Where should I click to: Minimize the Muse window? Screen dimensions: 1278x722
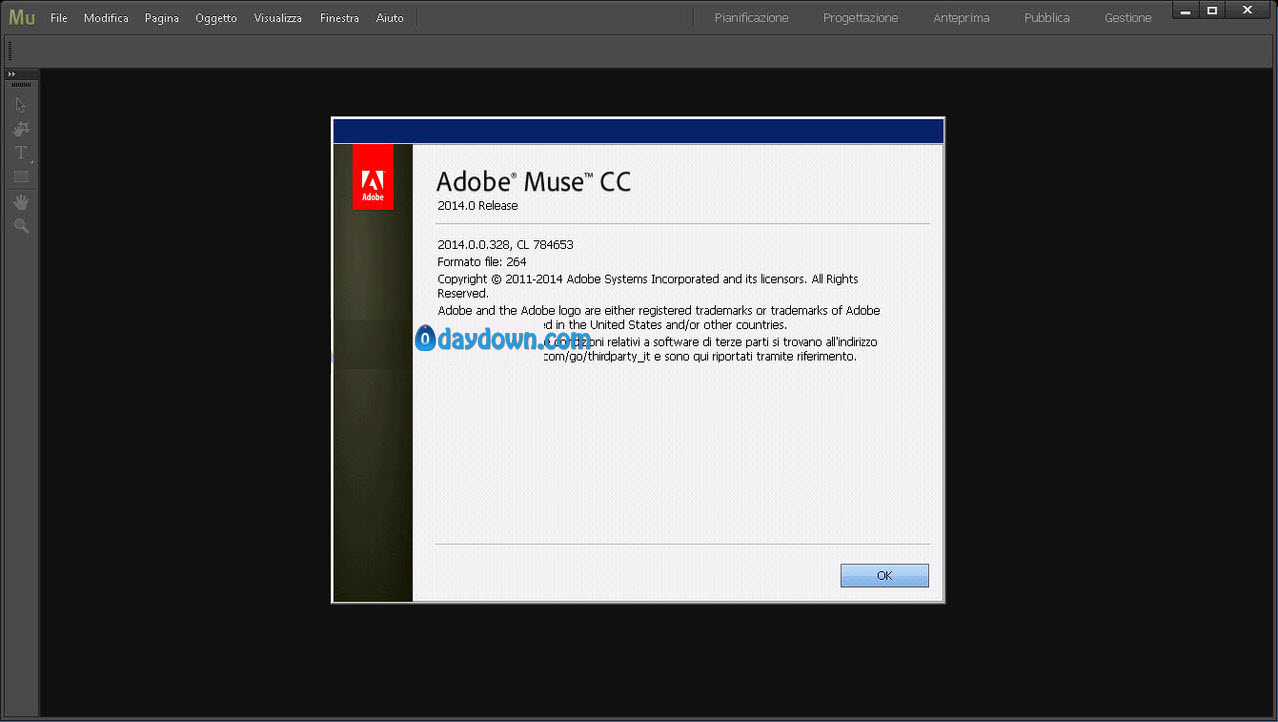point(1186,10)
